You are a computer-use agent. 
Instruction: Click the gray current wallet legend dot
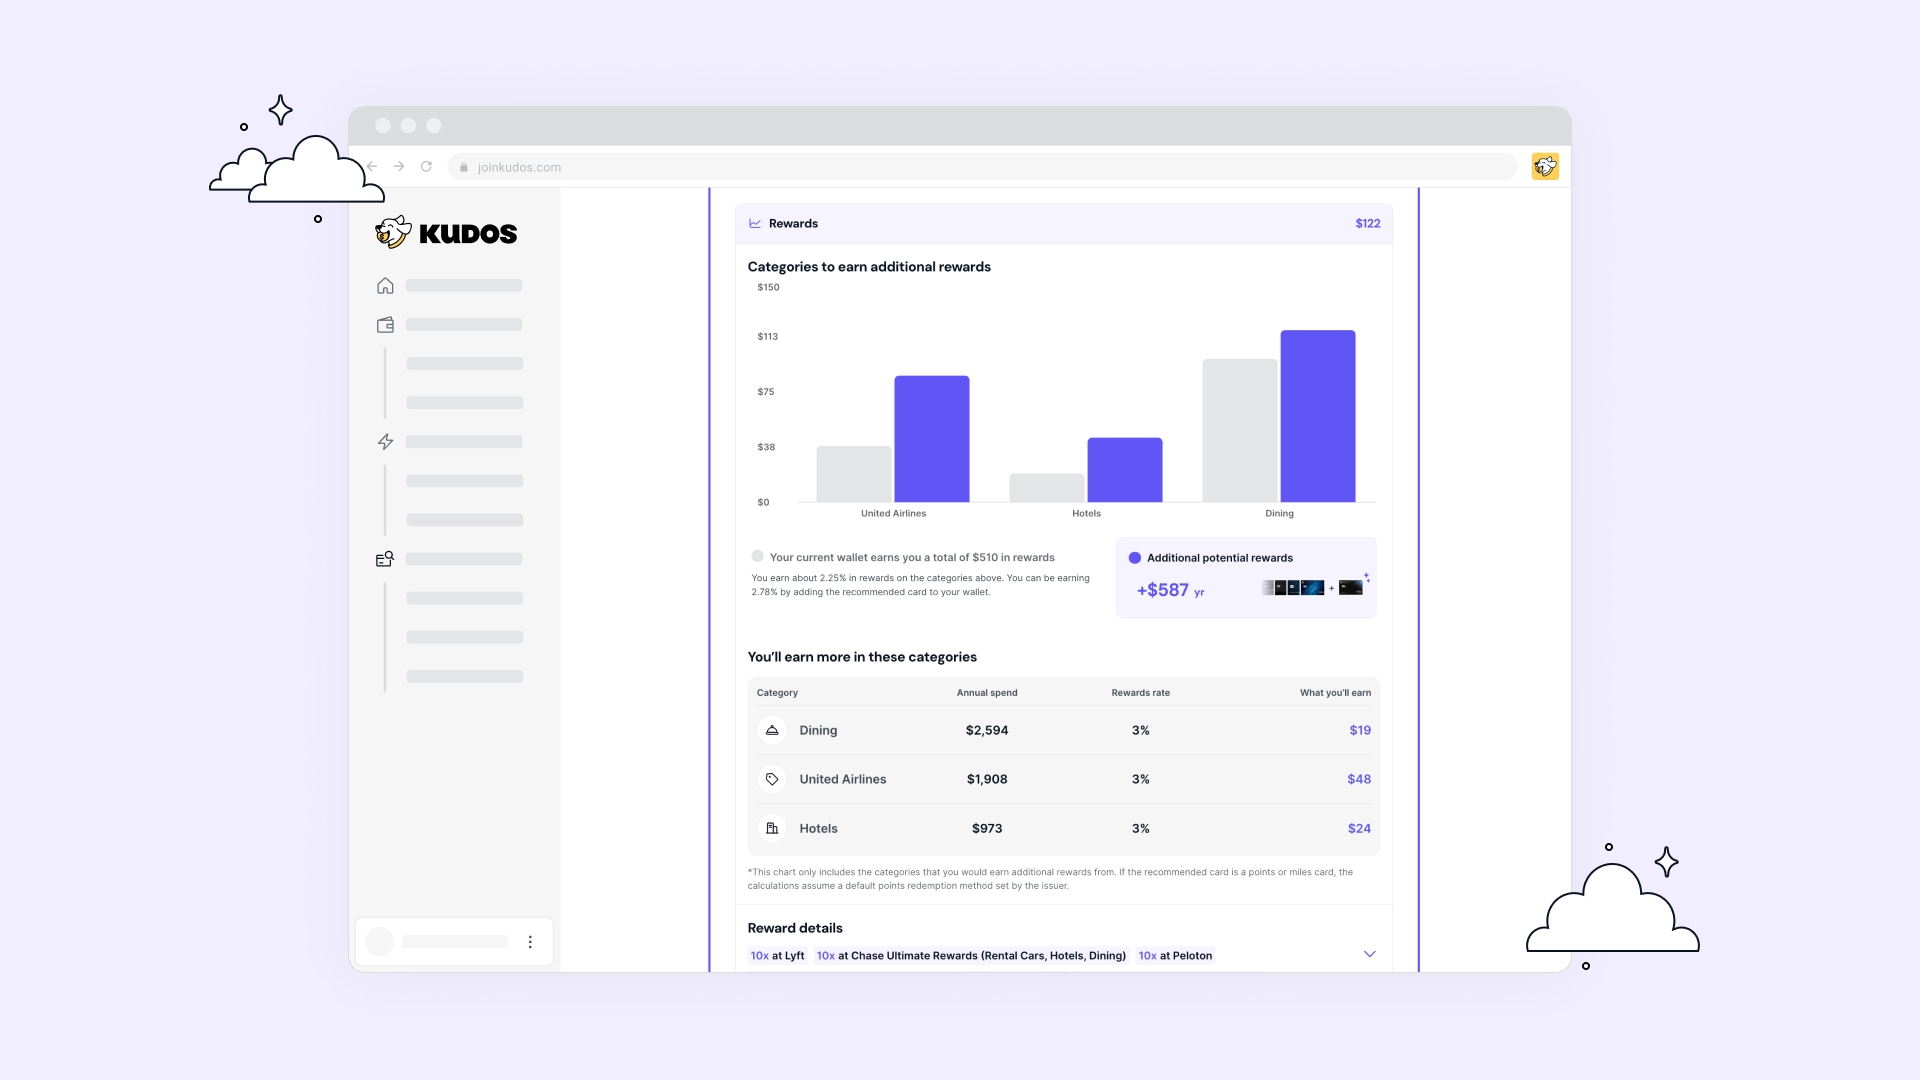point(757,557)
